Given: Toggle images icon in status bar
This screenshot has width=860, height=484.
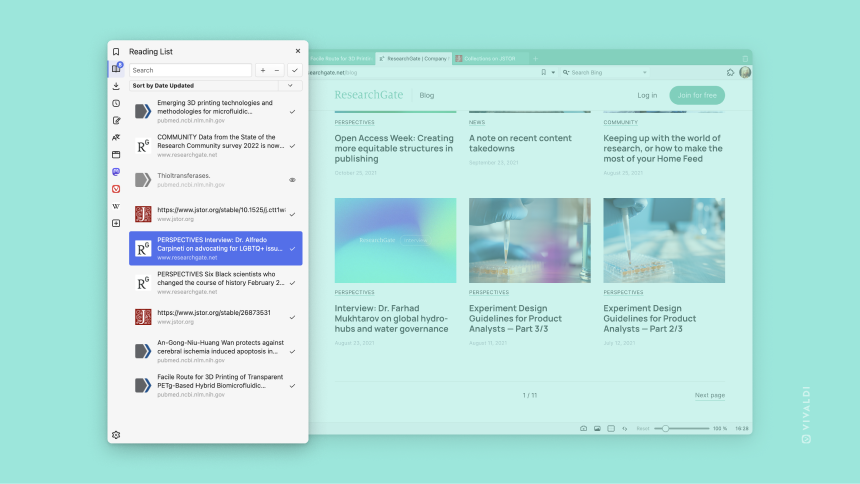Looking at the screenshot, I should click(x=597, y=429).
